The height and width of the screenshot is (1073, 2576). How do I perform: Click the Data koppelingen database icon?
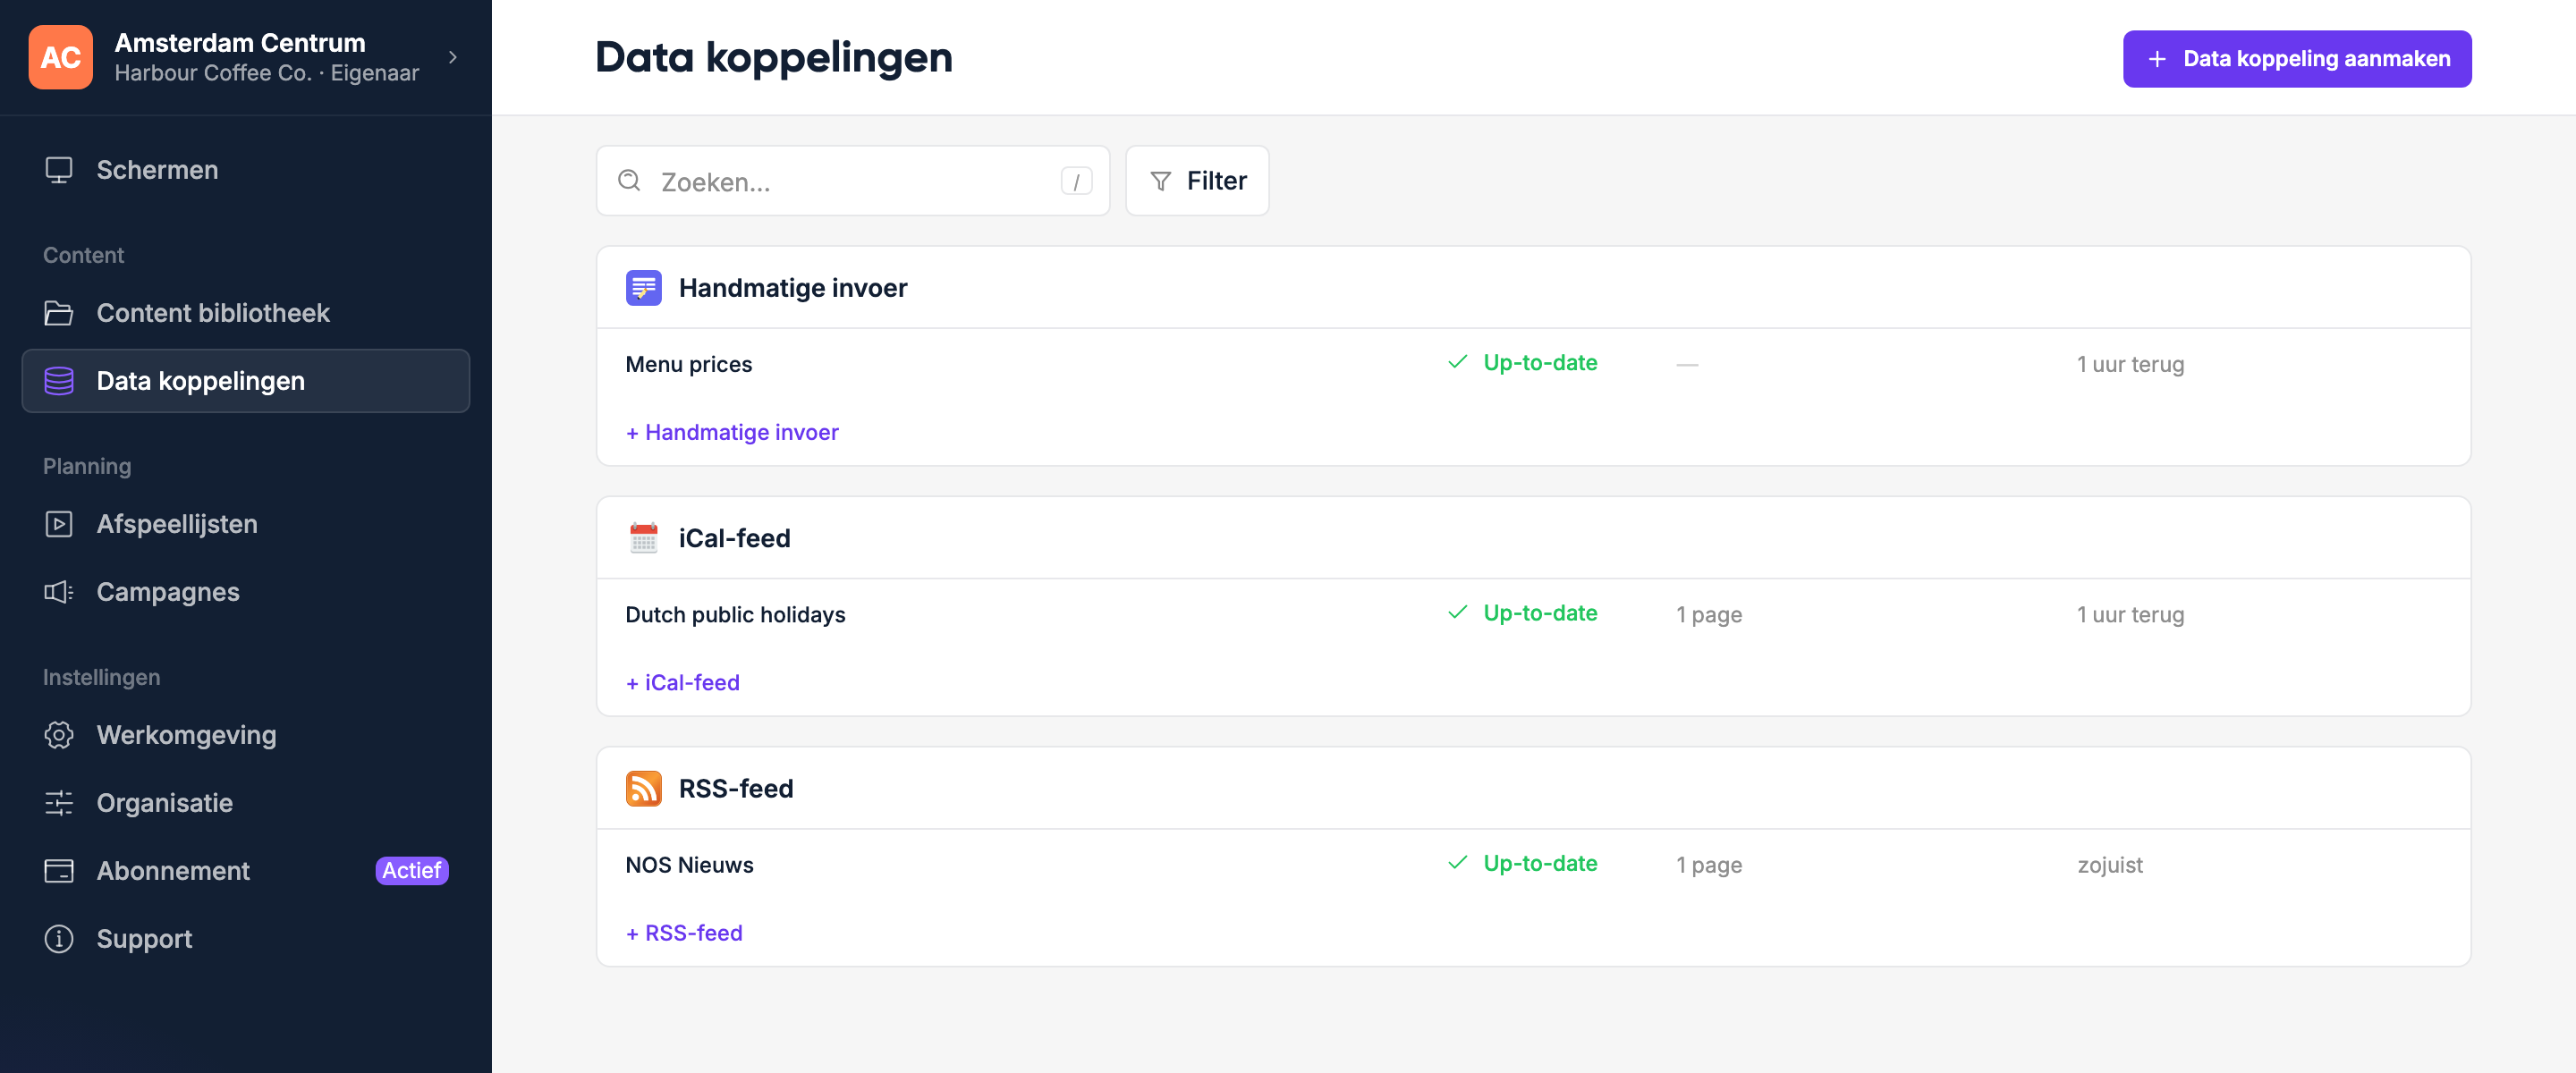click(x=59, y=381)
